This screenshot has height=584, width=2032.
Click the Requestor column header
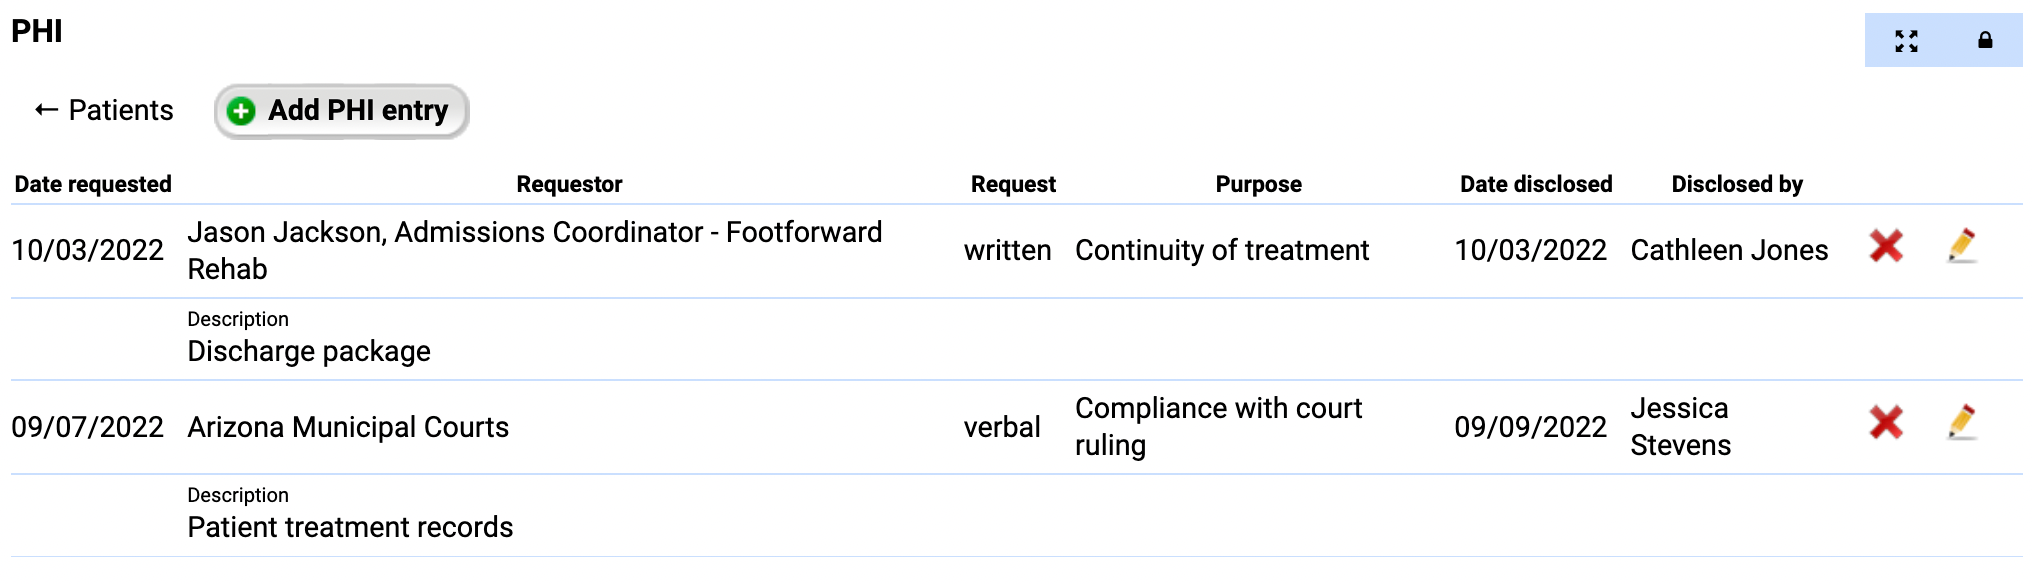coord(569,184)
